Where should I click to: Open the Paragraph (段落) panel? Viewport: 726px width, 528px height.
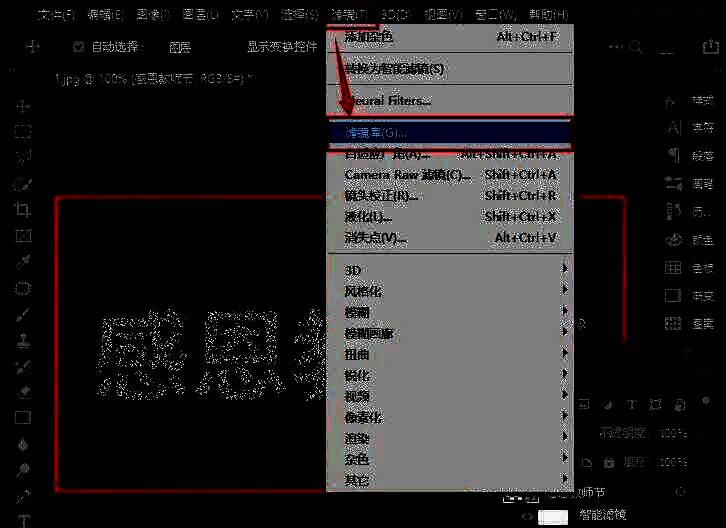(689, 156)
